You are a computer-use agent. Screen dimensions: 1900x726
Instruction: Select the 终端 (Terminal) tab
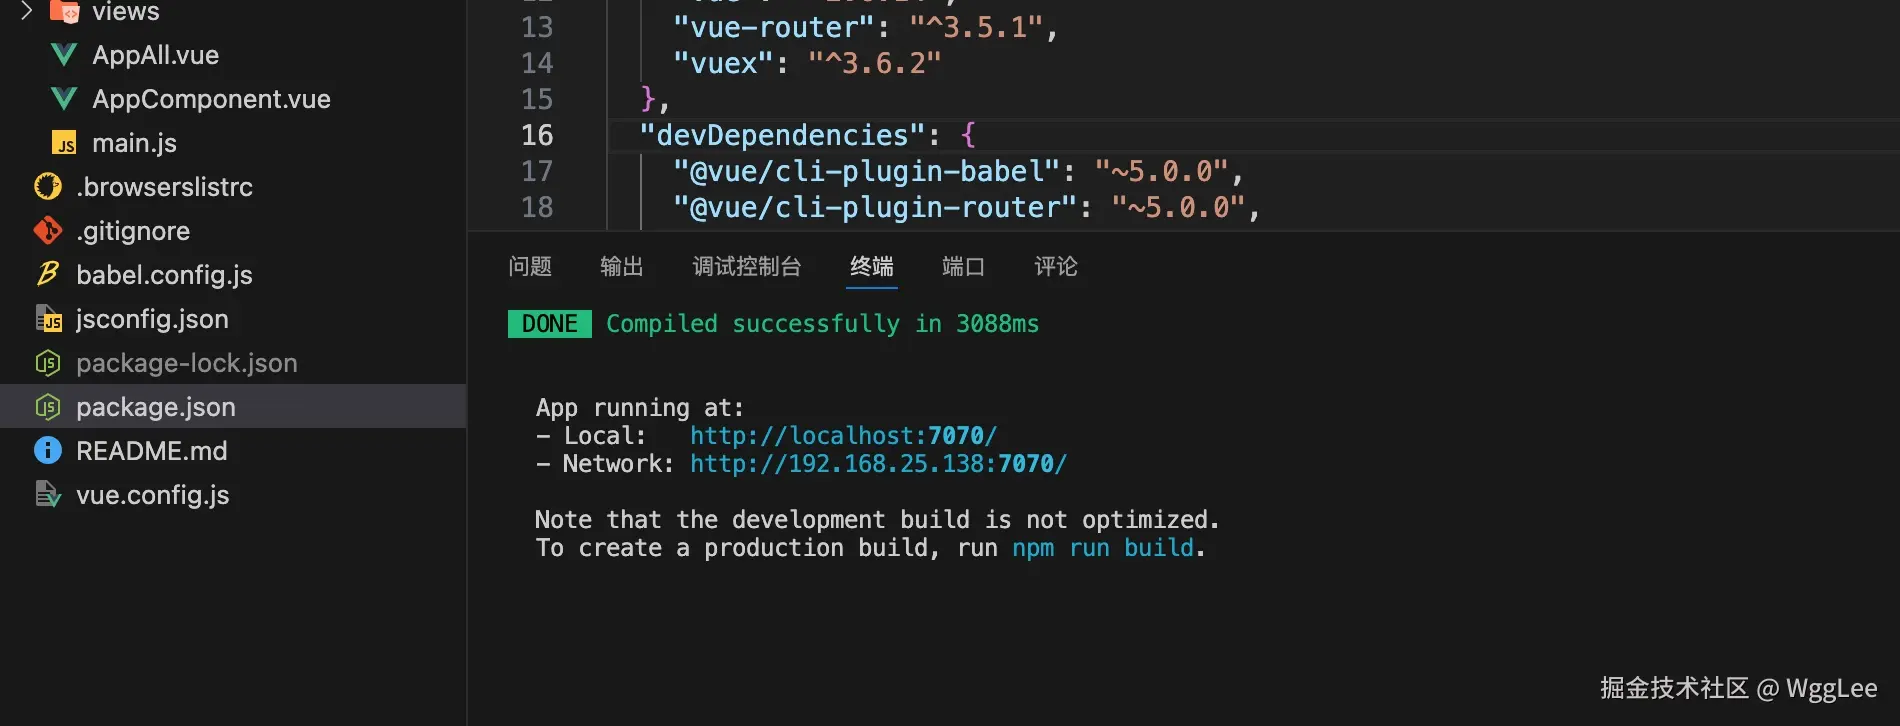tap(871, 267)
